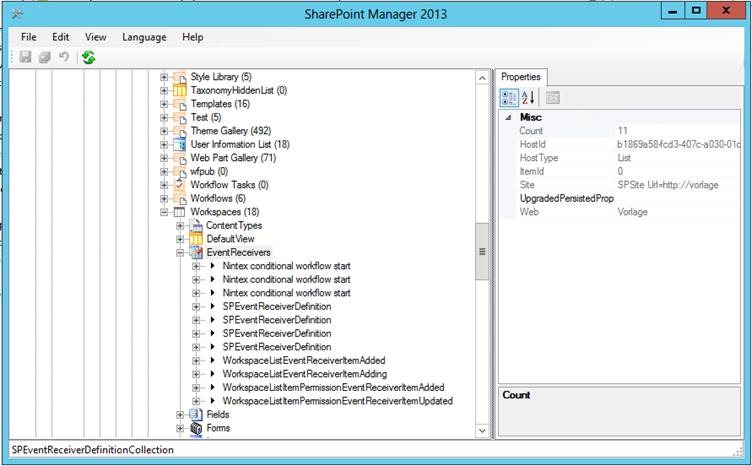
Task: Select the User Information List icon
Action: [x=180, y=144]
